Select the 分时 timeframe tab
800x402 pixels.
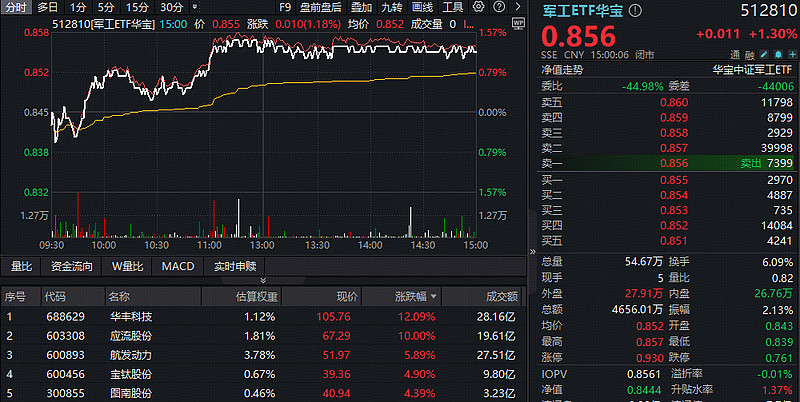(x=16, y=7)
